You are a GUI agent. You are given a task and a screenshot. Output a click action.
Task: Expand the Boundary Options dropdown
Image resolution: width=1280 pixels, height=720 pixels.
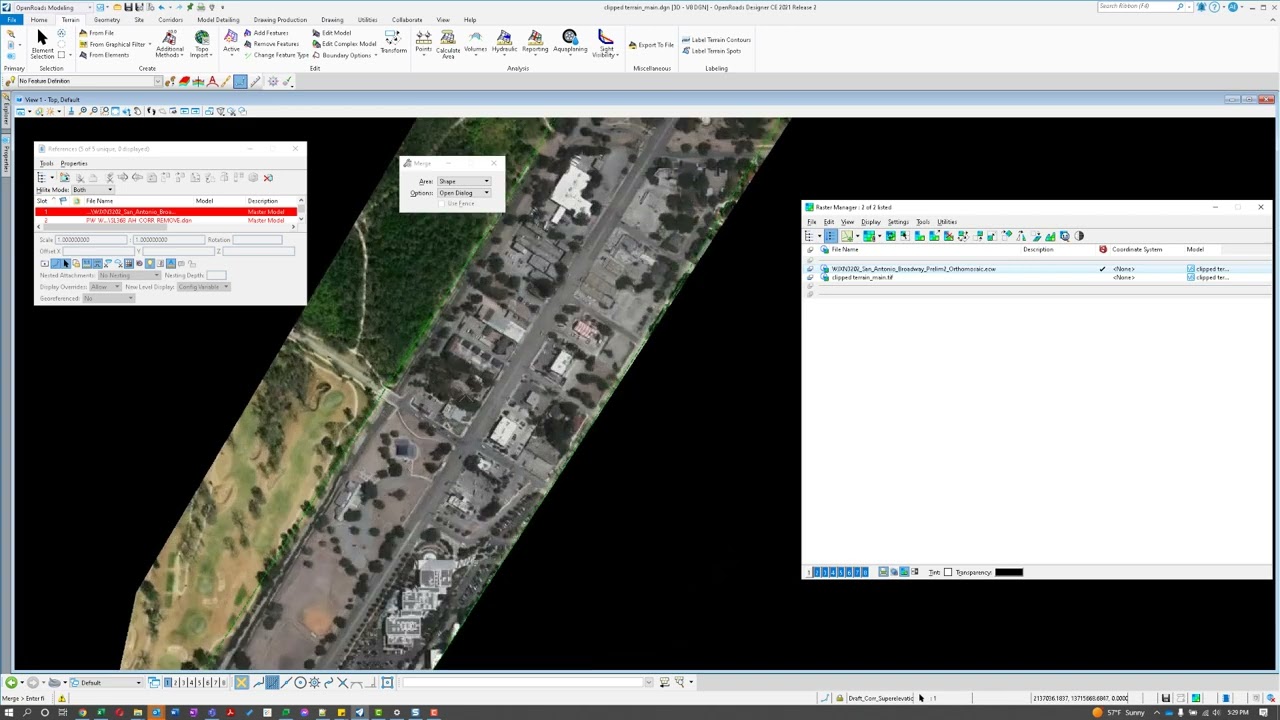point(348,55)
